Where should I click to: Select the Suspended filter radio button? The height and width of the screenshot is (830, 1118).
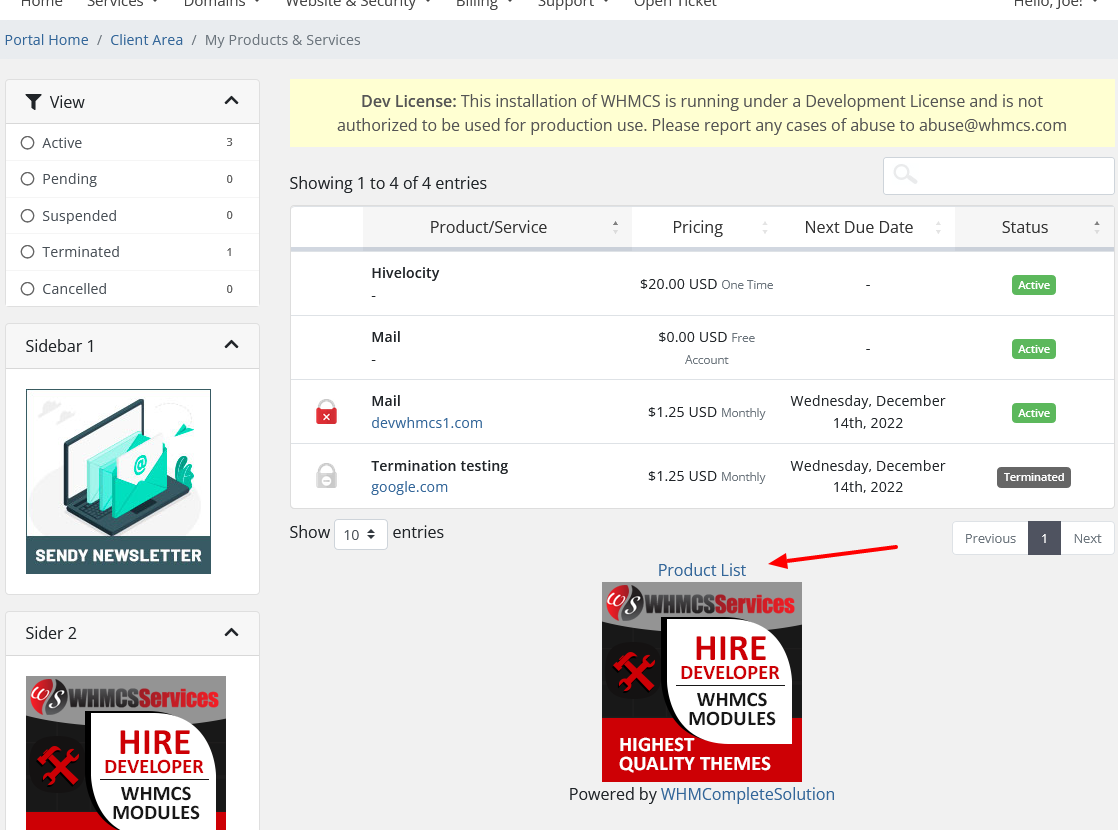(x=28, y=215)
